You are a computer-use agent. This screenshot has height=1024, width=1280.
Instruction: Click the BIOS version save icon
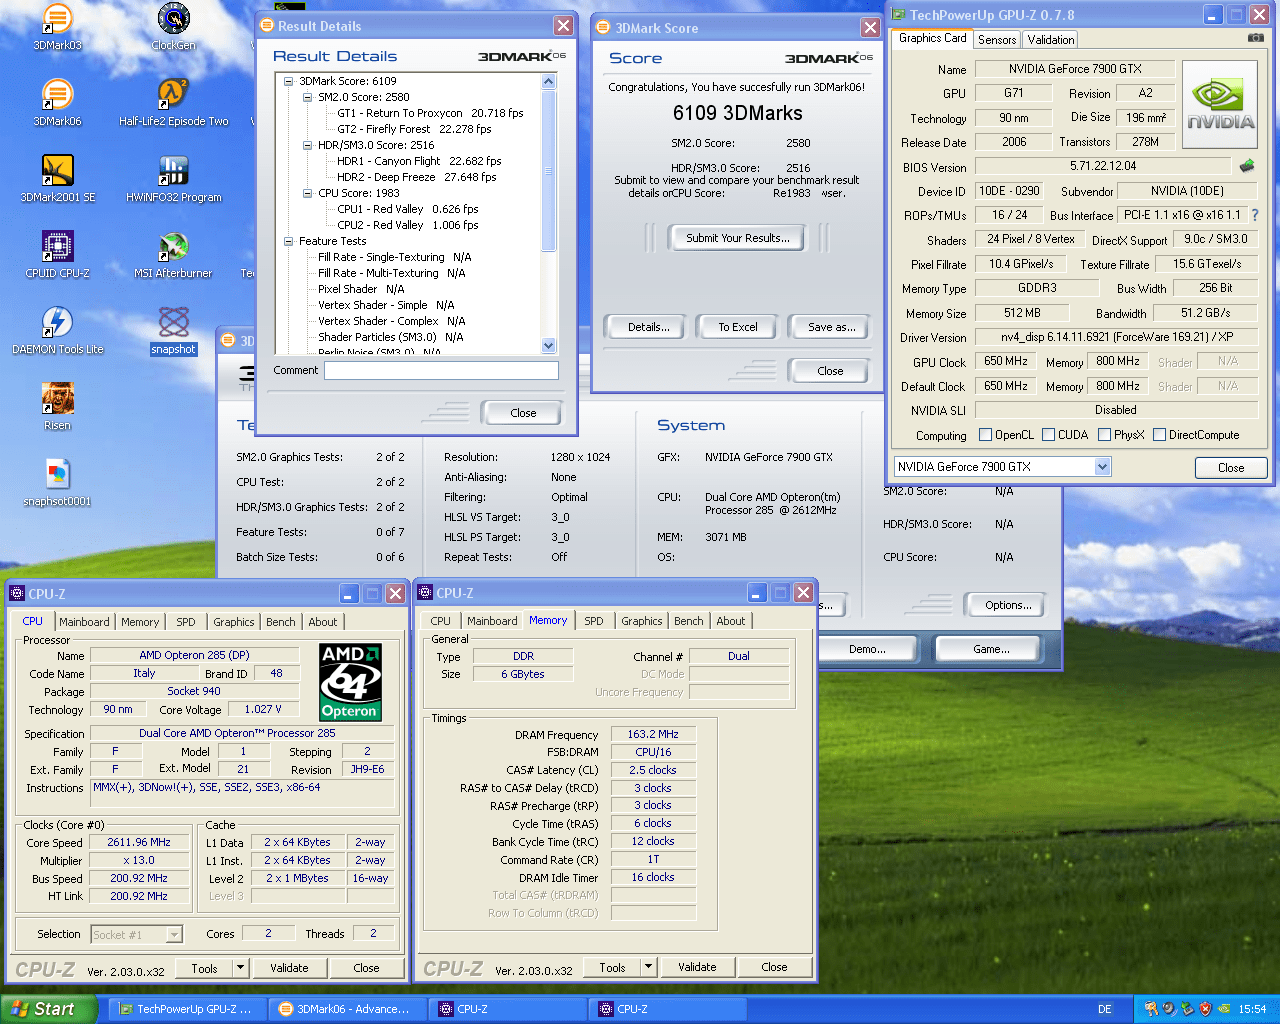[1247, 166]
